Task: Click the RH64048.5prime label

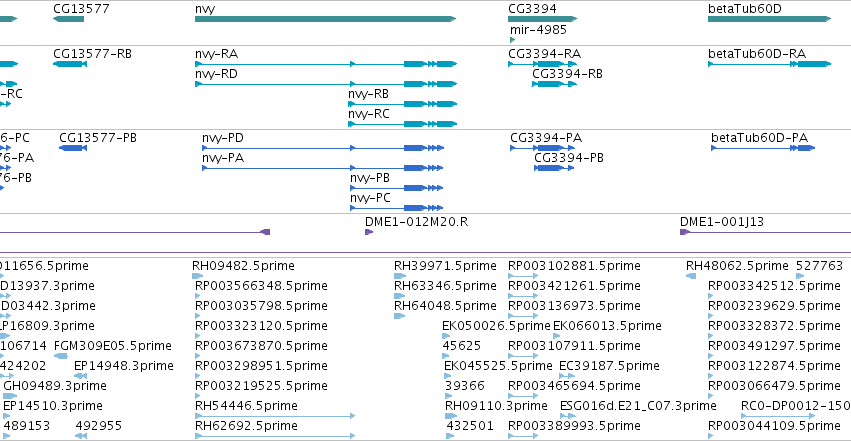Action: point(445,306)
